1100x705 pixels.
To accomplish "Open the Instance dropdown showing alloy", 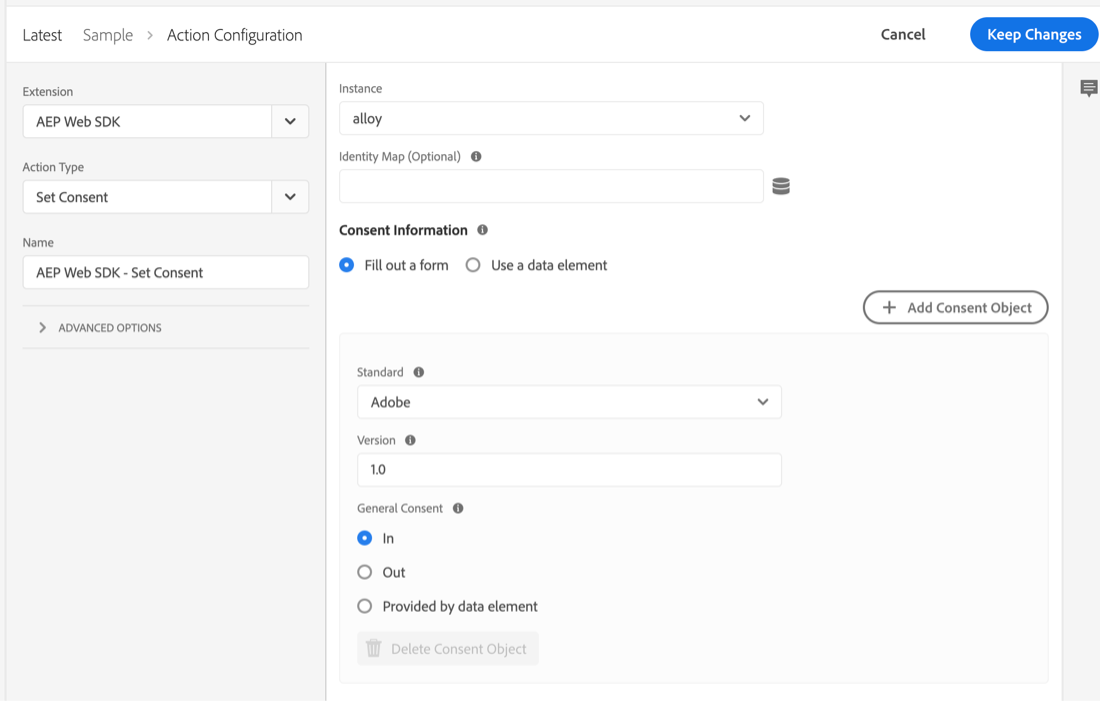I will 551,118.
